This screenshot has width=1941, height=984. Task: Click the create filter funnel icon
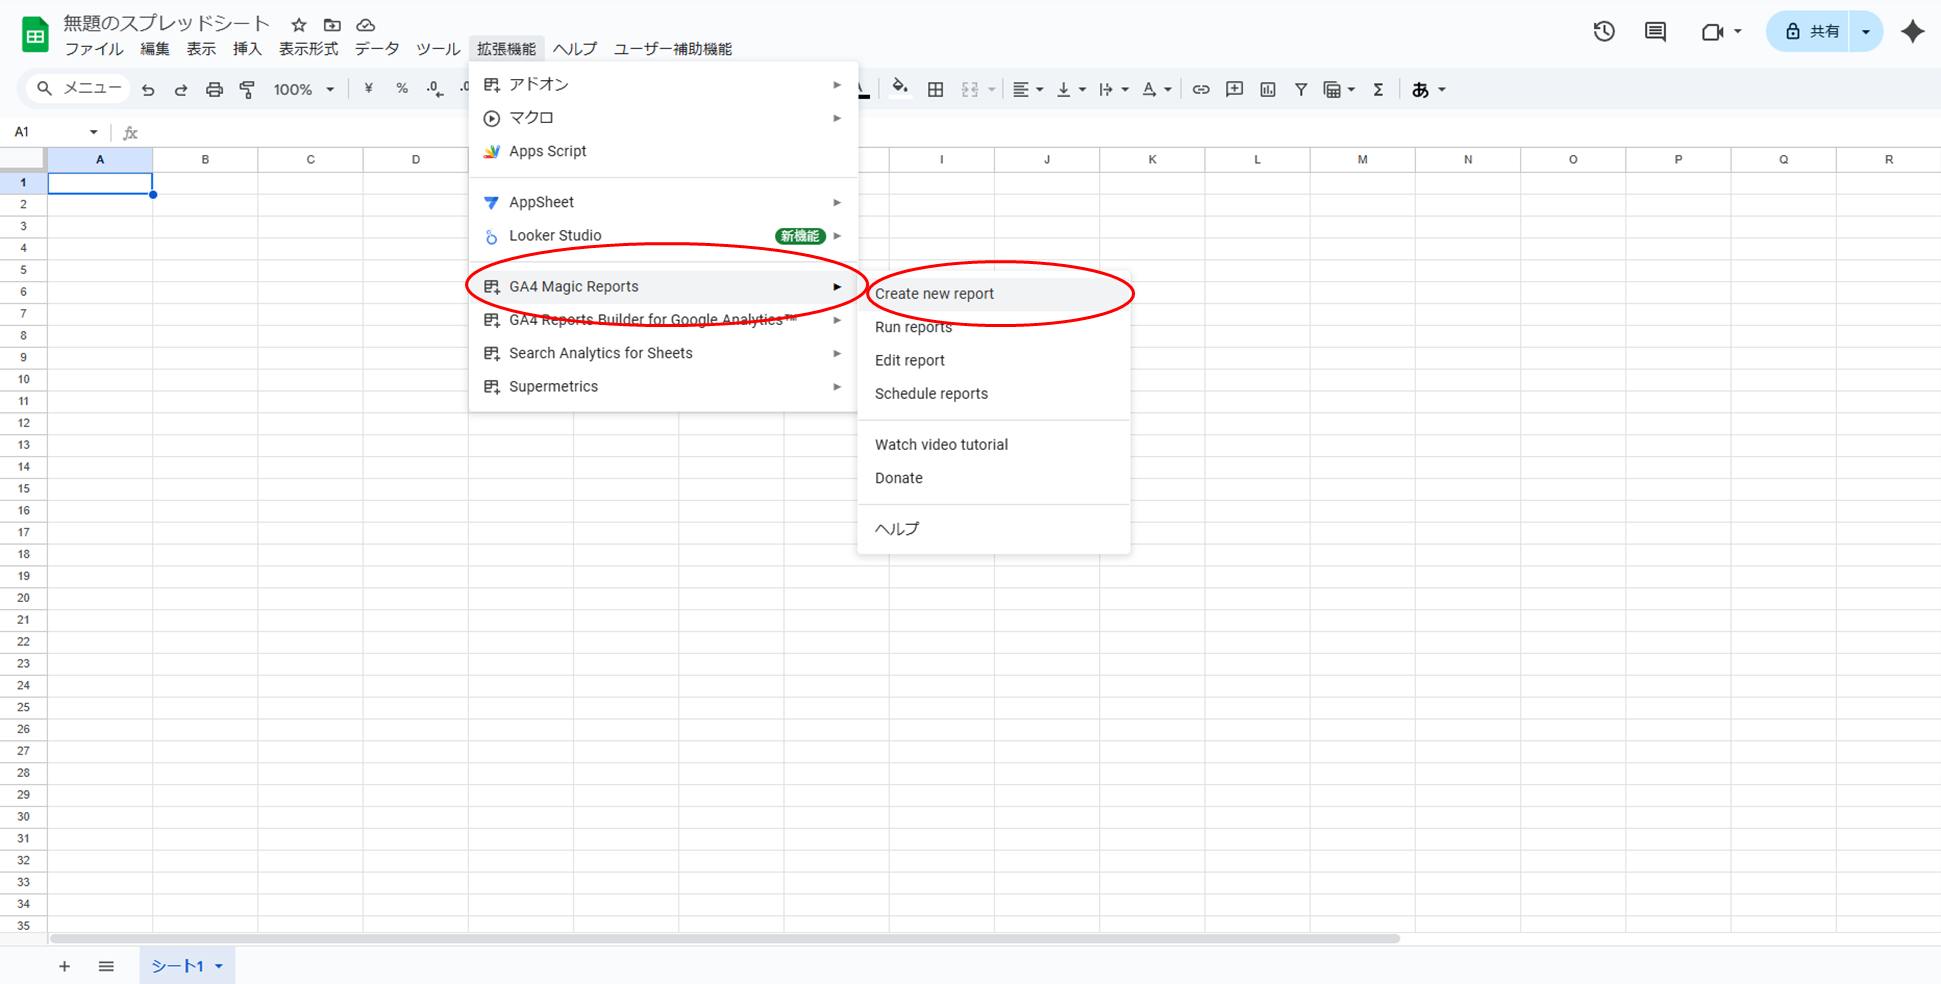click(1301, 90)
